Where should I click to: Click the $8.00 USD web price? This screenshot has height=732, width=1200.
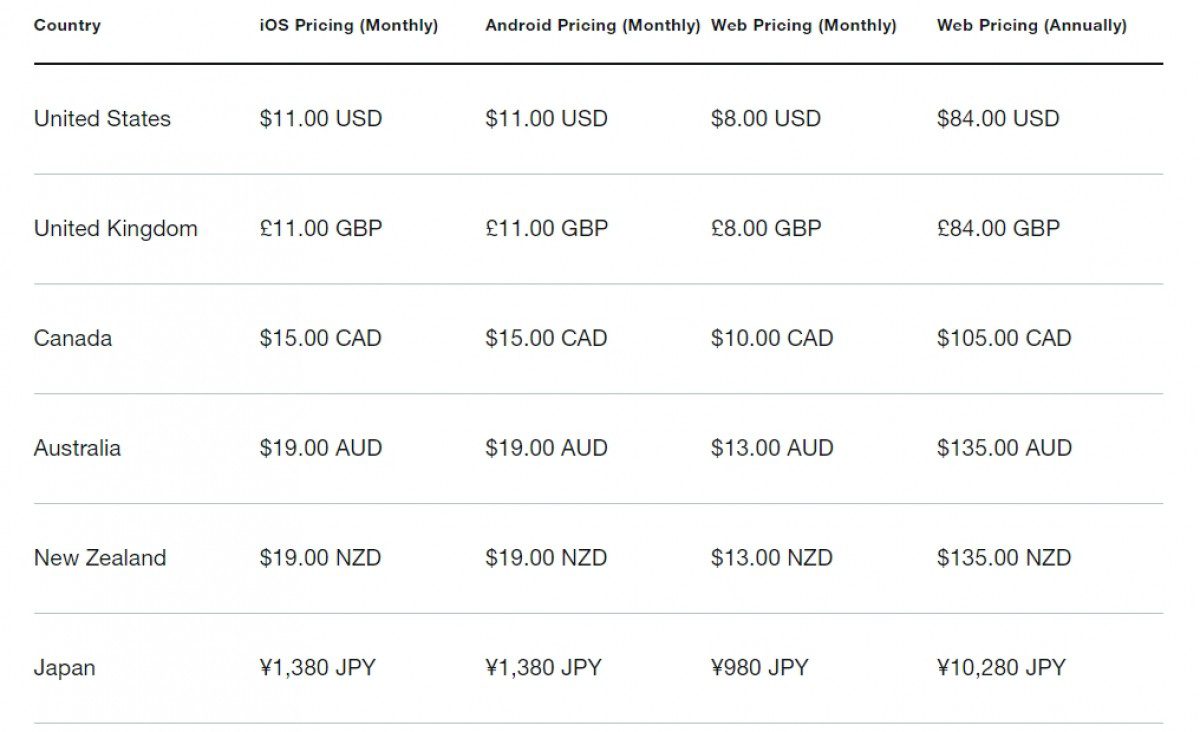(x=765, y=119)
